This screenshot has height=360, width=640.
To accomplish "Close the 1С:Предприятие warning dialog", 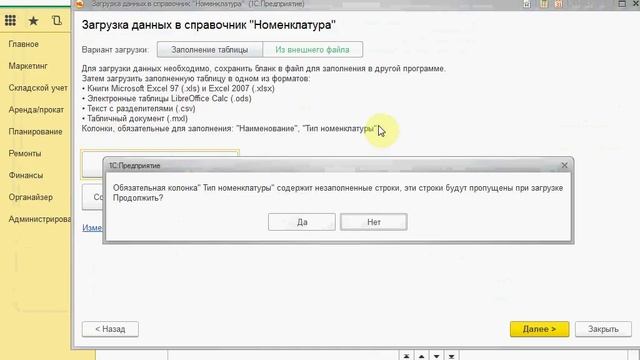I will coord(564,165).
